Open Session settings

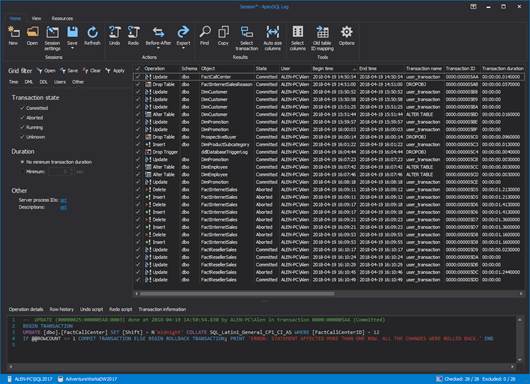[52, 38]
